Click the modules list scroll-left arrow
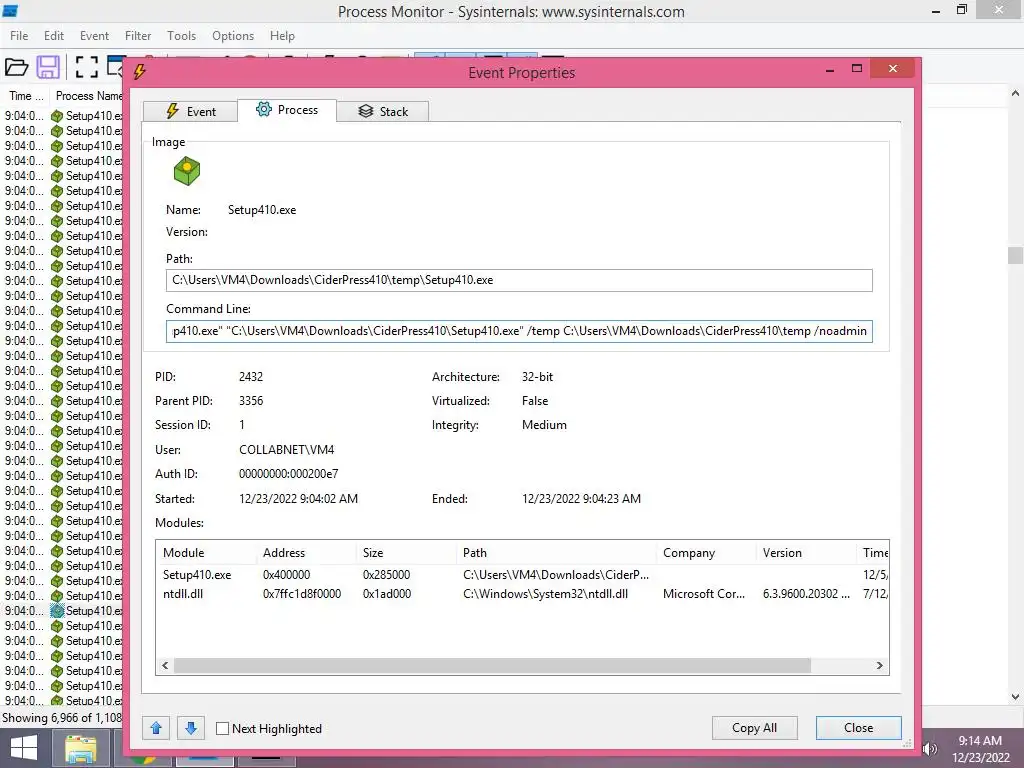 point(165,665)
